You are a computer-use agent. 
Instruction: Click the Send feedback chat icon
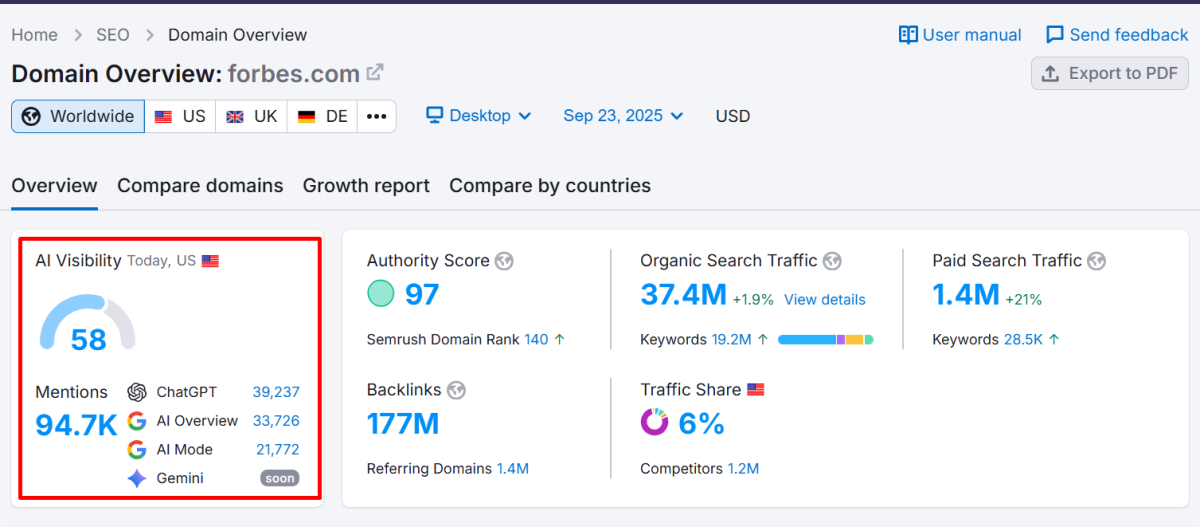(1055, 35)
